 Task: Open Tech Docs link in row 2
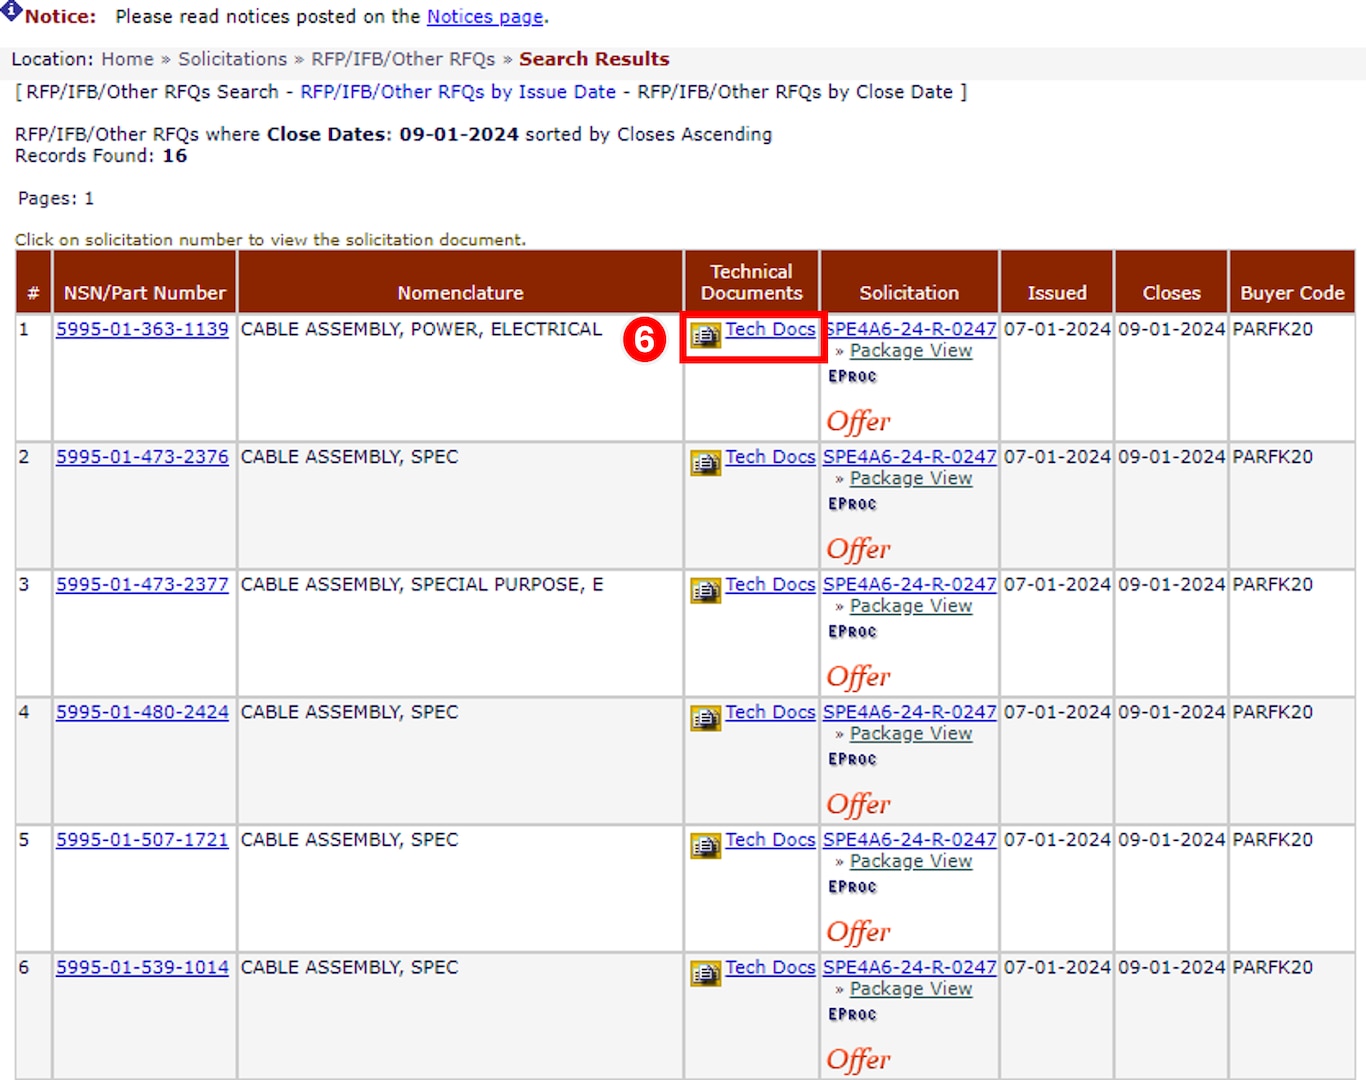point(770,457)
